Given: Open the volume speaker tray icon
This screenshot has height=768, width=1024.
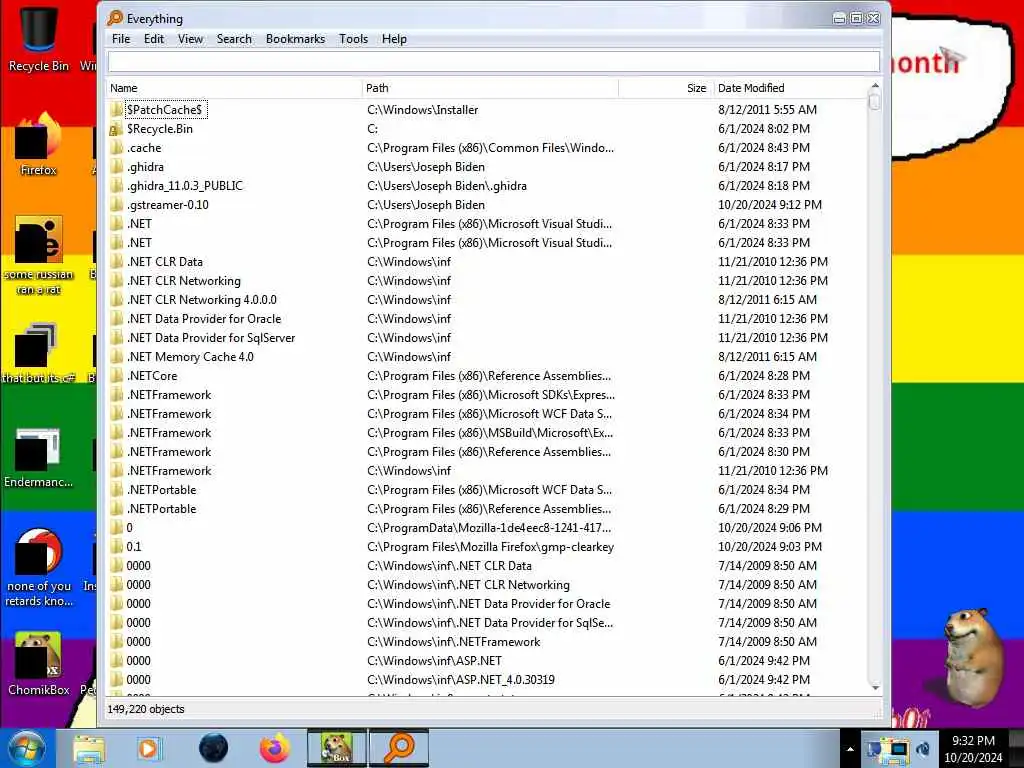Looking at the screenshot, I should (x=923, y=750).
